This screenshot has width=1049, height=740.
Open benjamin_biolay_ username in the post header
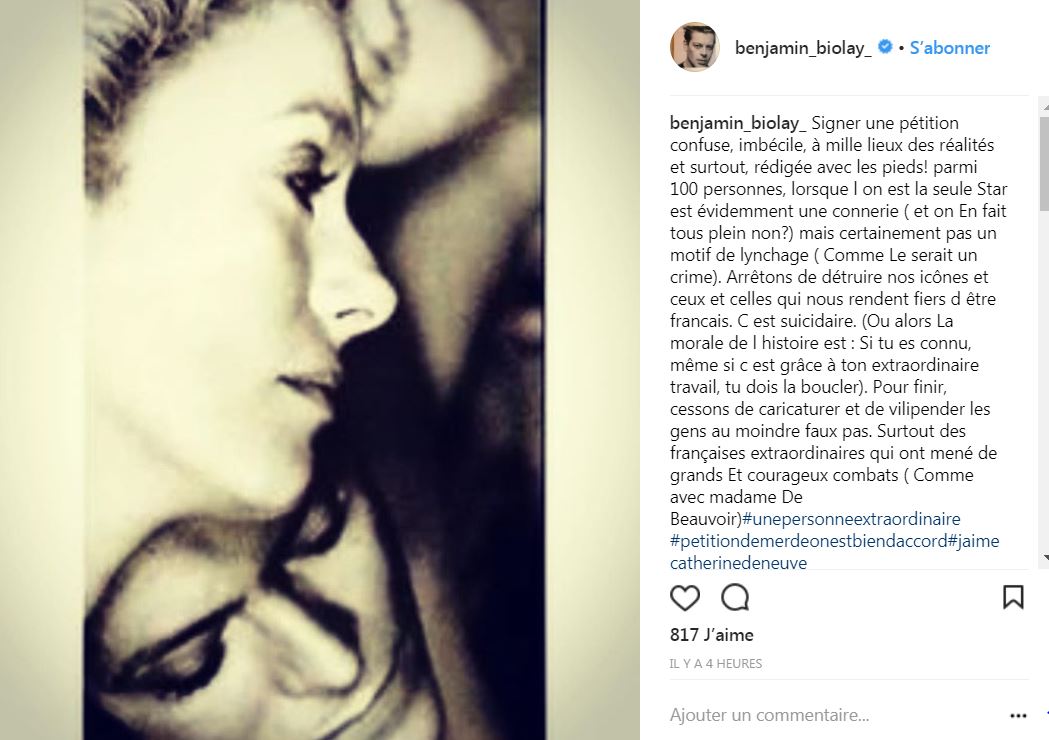803,48
